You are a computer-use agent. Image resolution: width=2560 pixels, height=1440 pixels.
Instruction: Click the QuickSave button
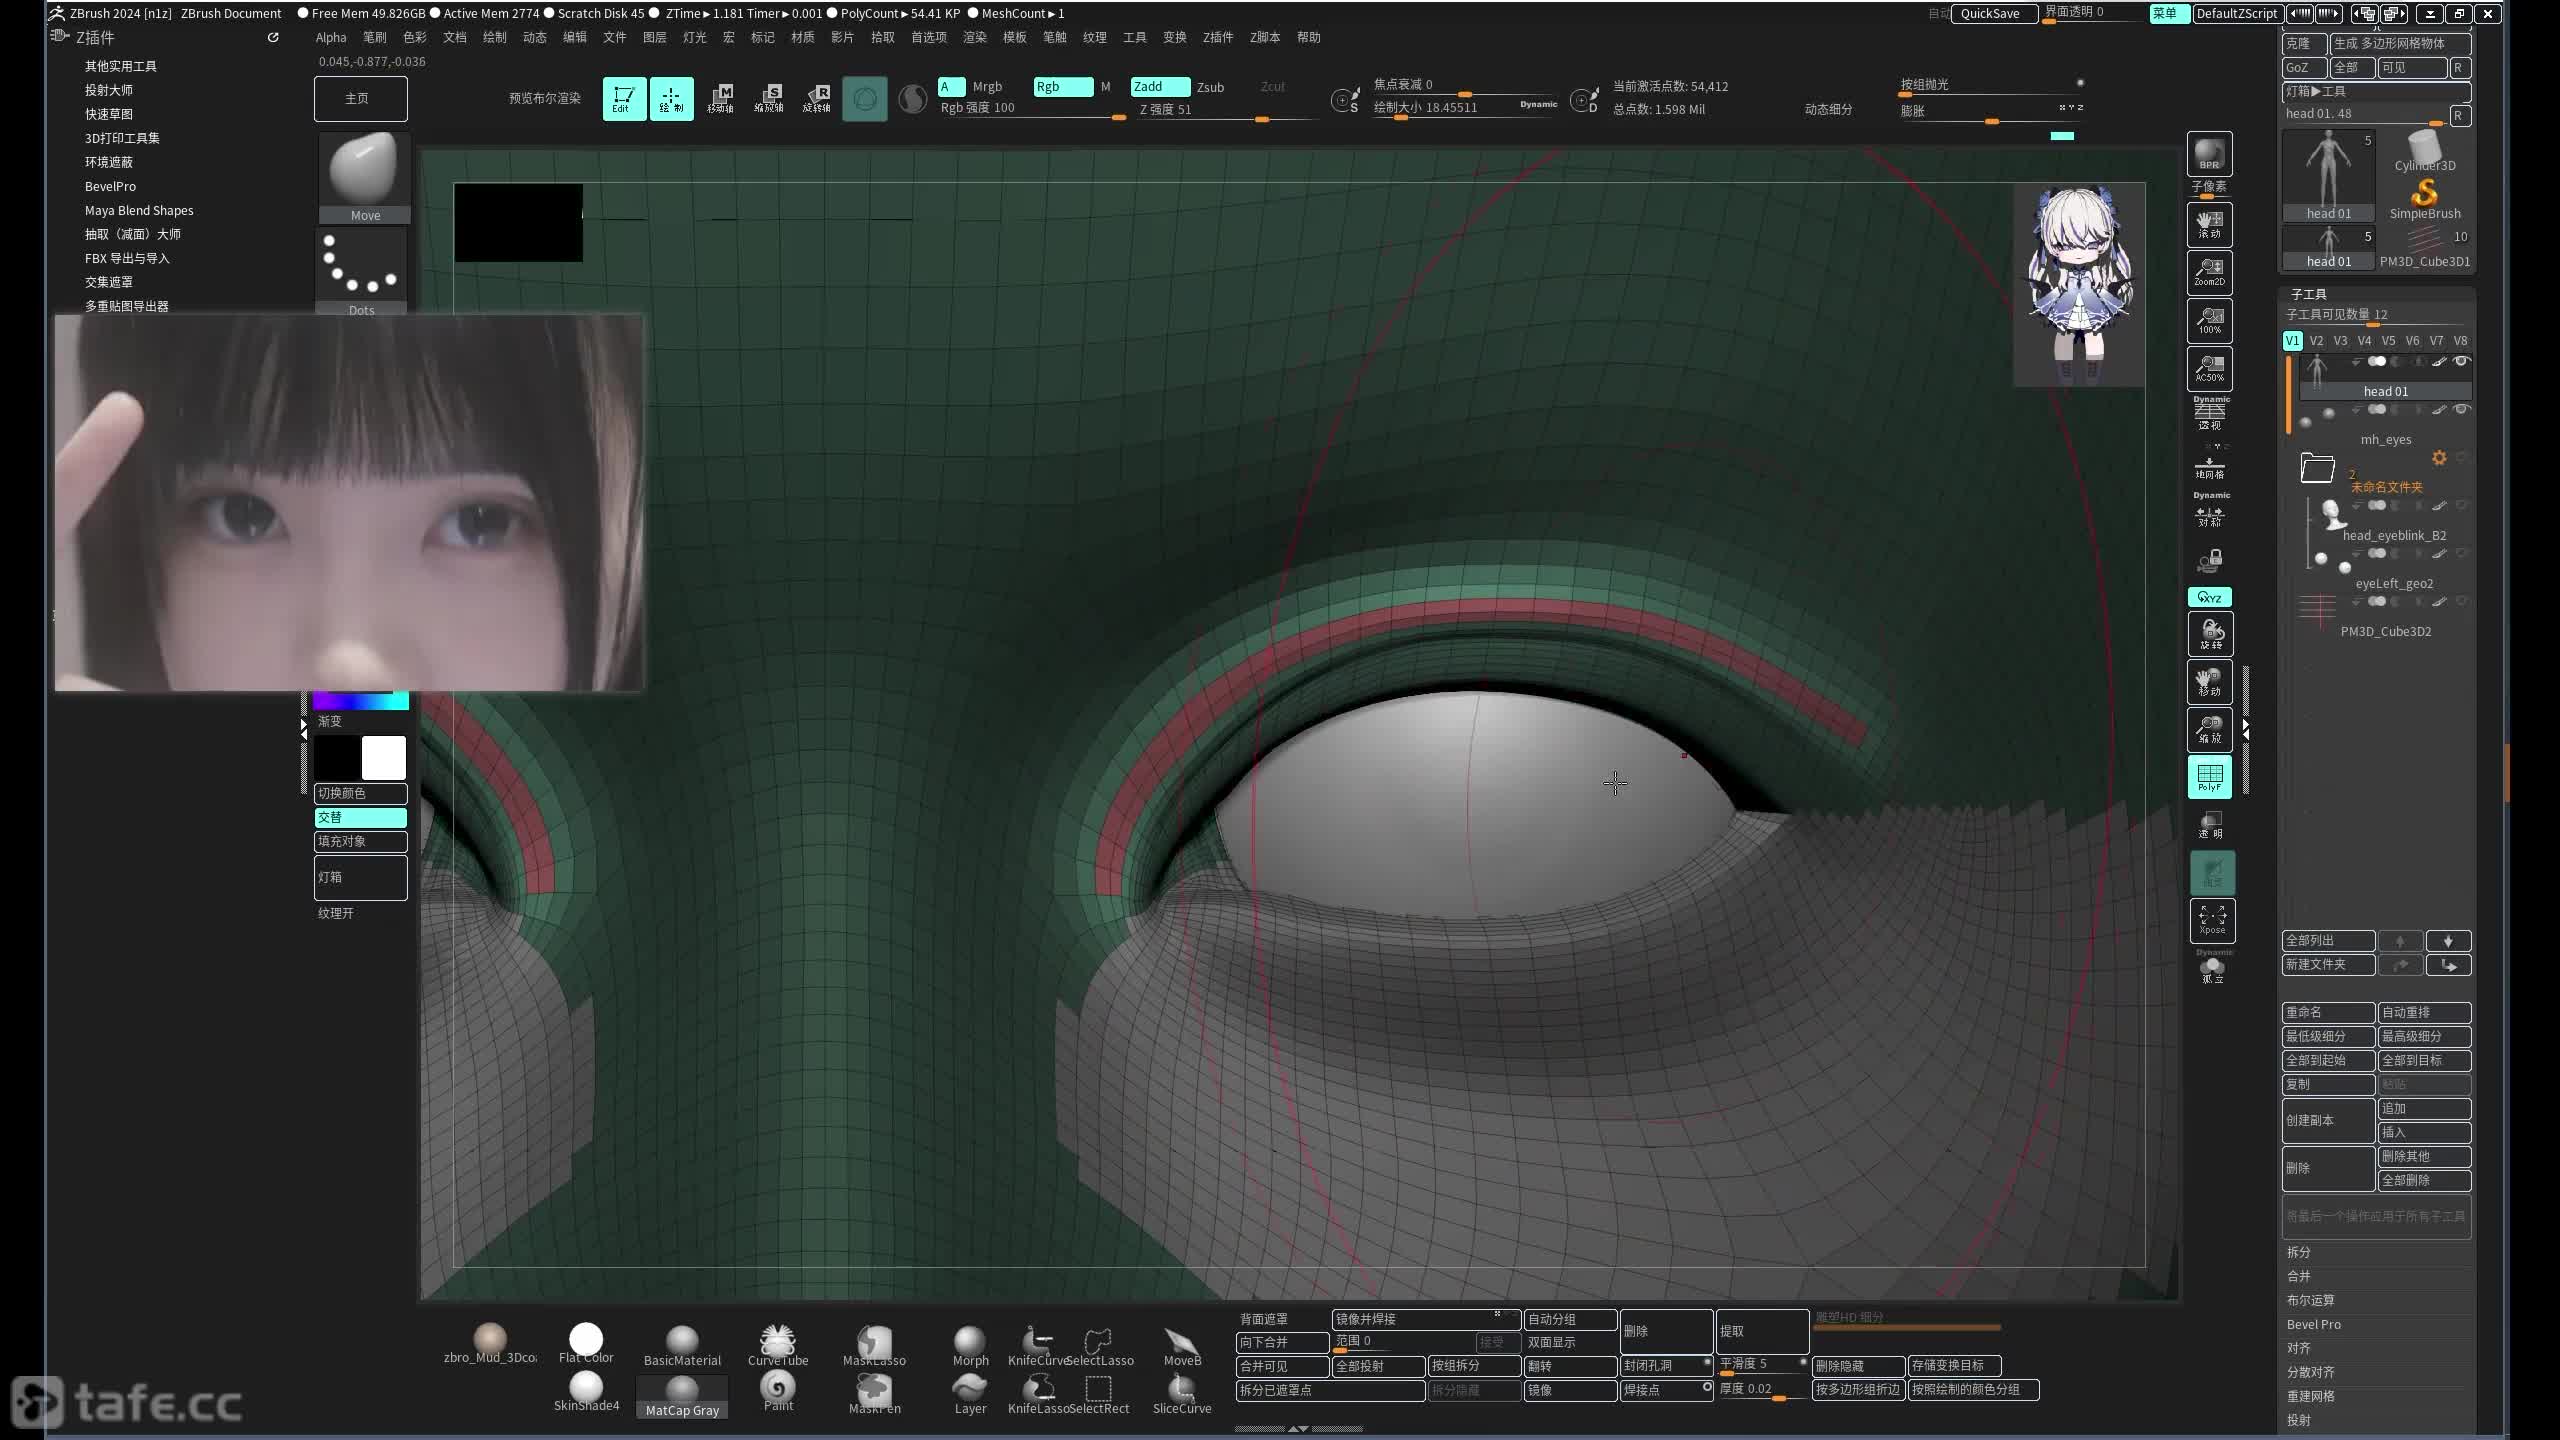tap(1992, 13)
